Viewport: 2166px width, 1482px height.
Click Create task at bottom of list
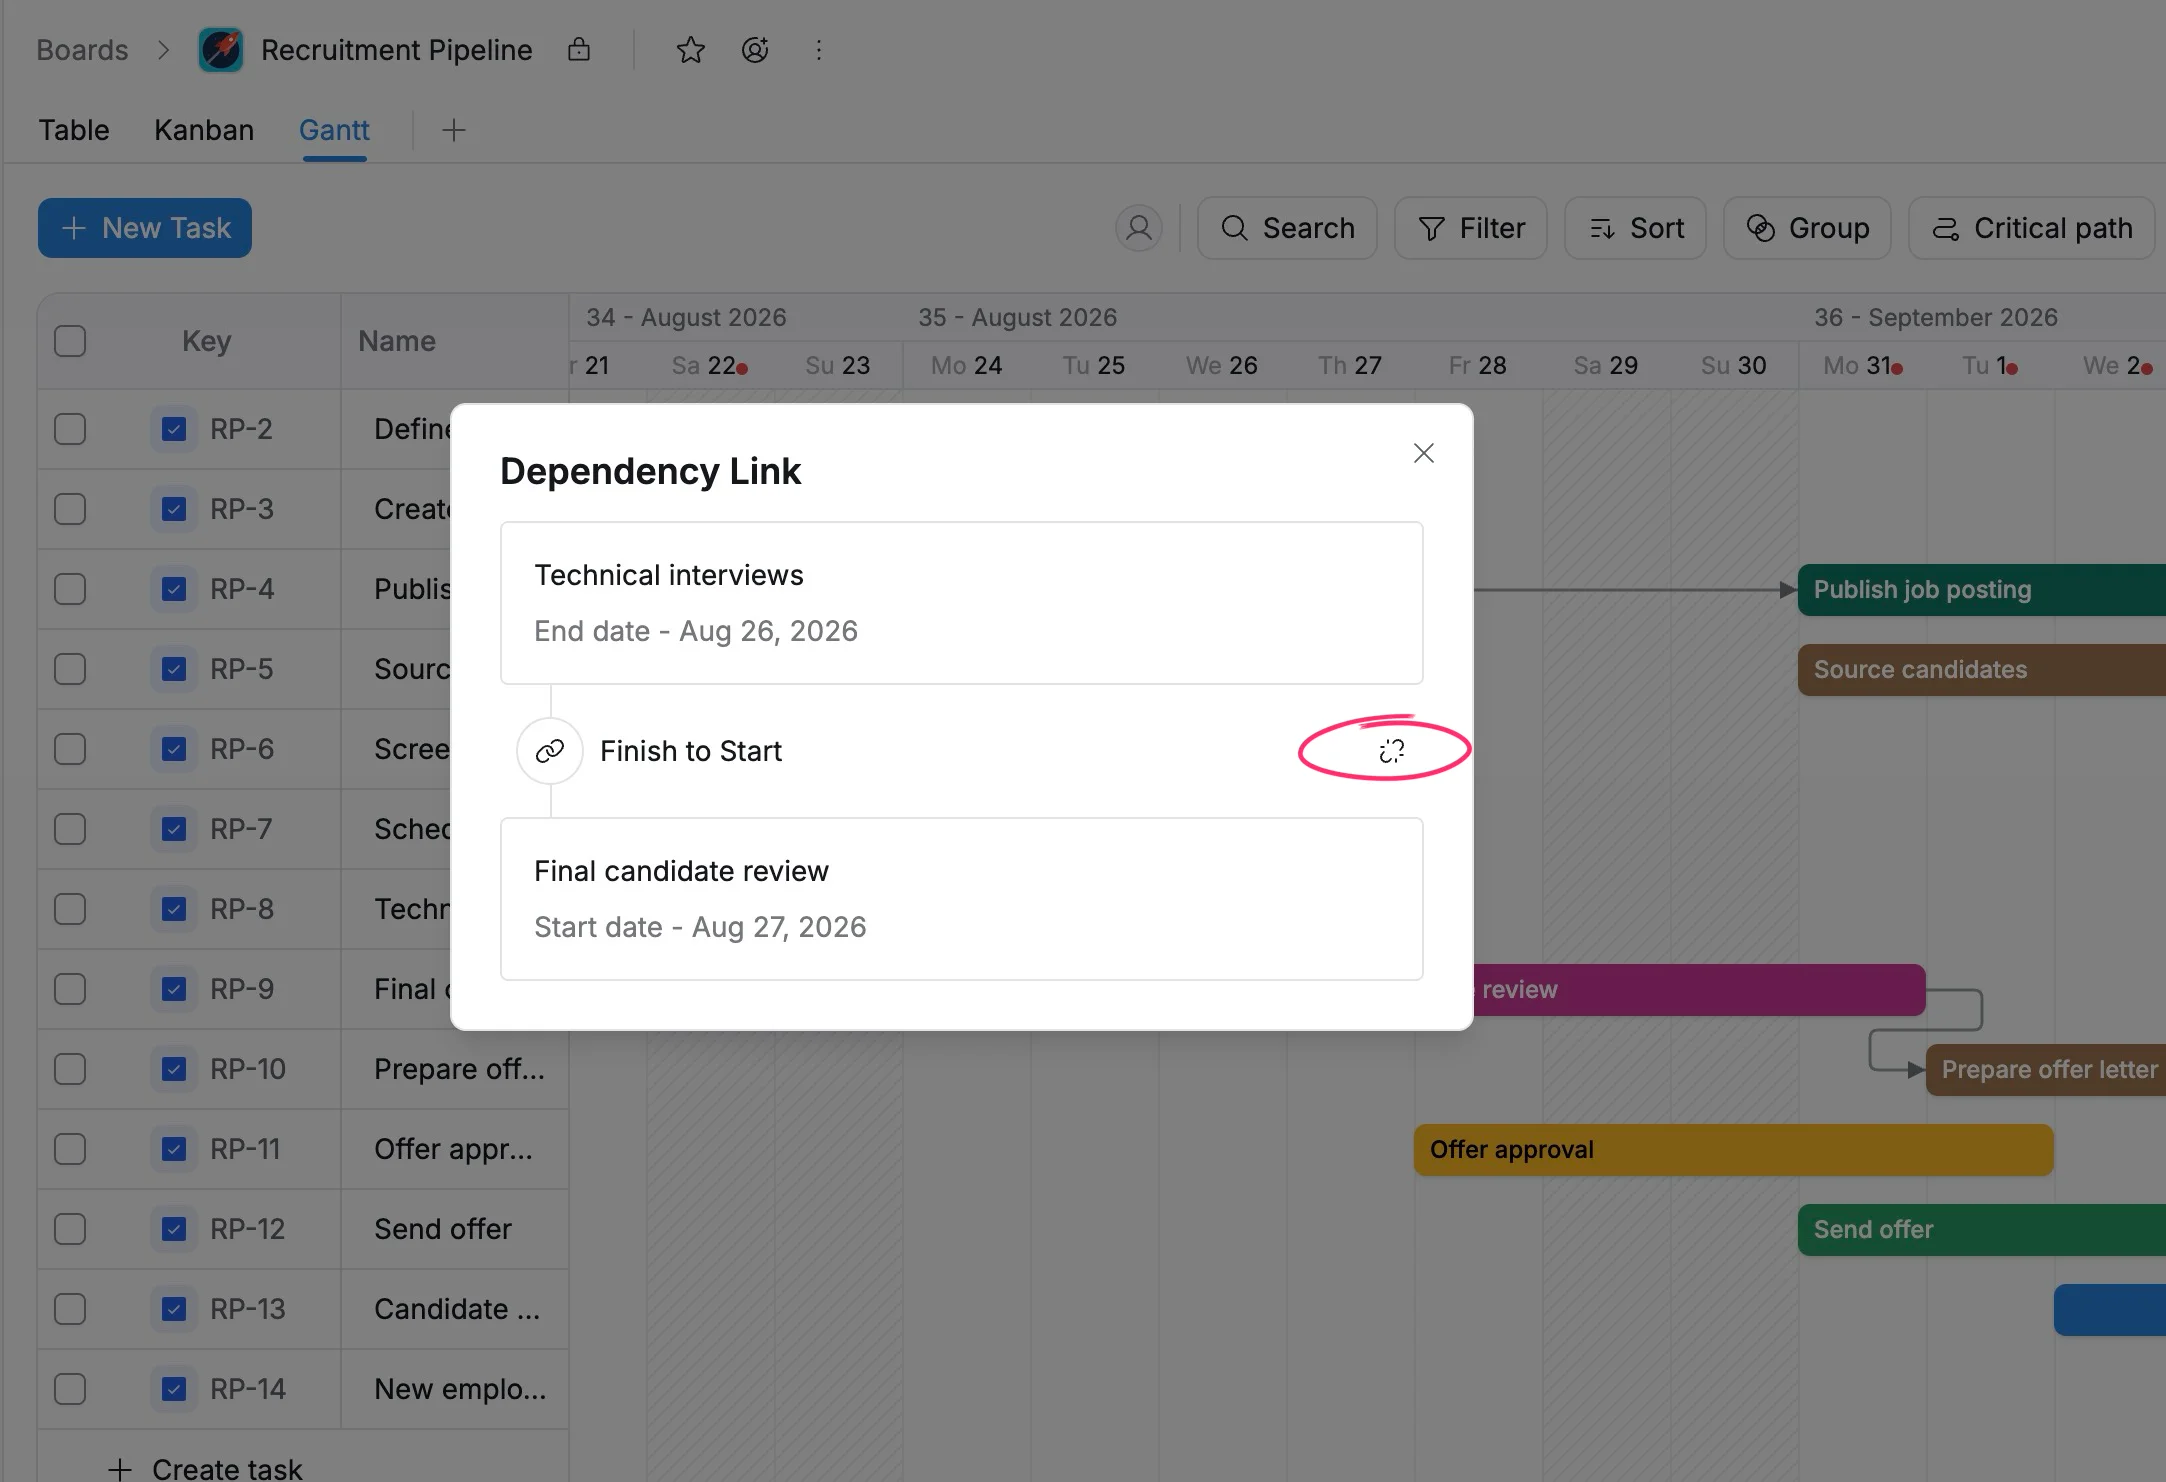click(x=205, y=1468)
